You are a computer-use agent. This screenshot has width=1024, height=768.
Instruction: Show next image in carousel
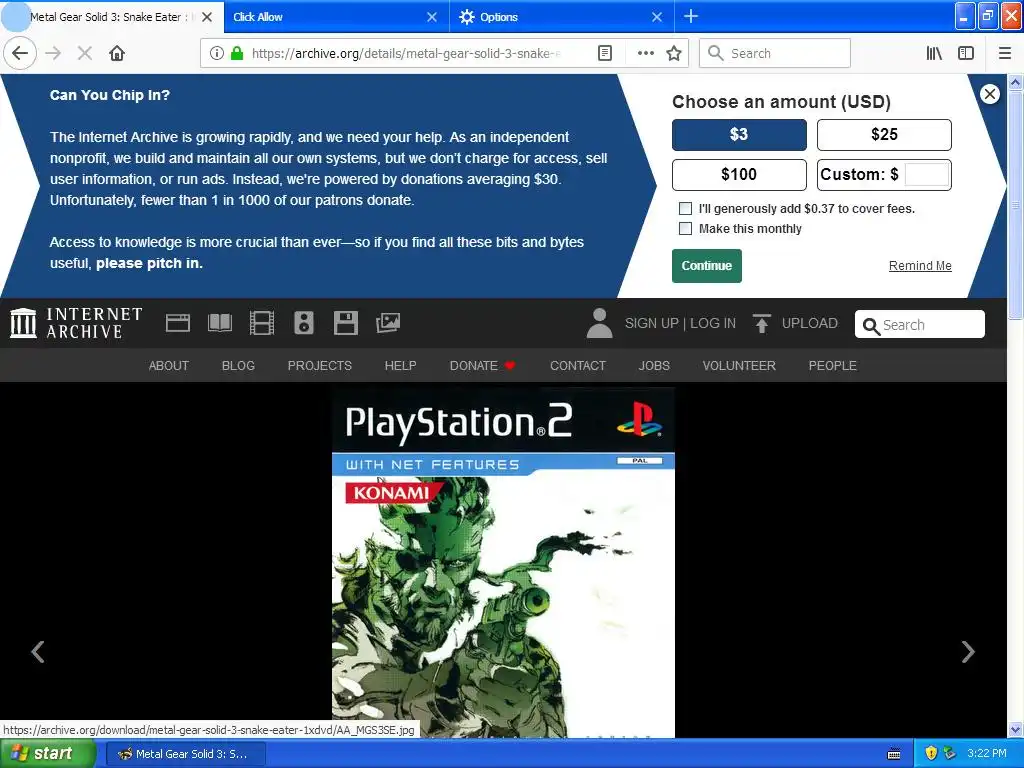(968, 651)
